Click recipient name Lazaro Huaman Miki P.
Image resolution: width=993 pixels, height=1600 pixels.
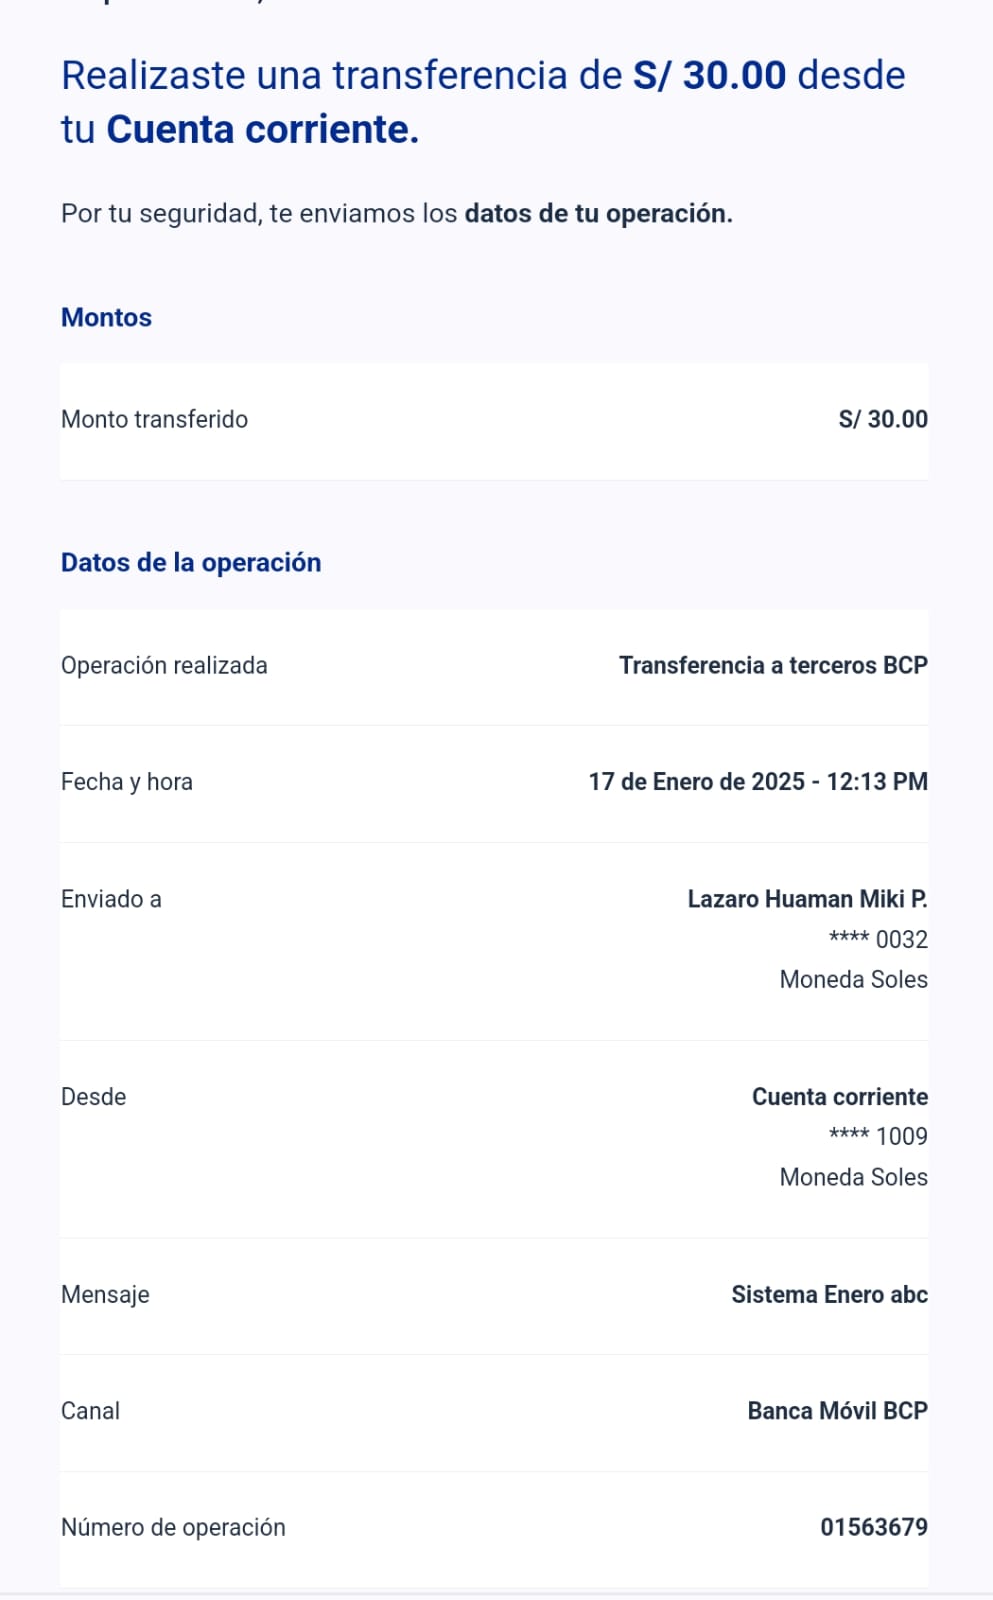[x=807, y=899]
